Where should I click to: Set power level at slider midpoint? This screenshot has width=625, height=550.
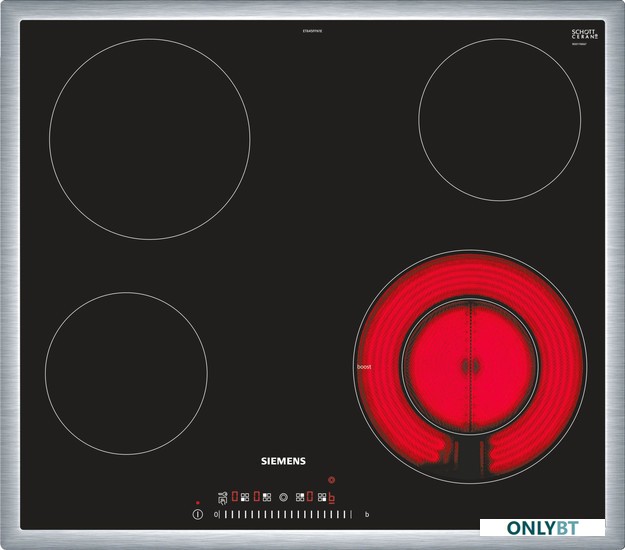pyautogui.click(x=285, y=514)
